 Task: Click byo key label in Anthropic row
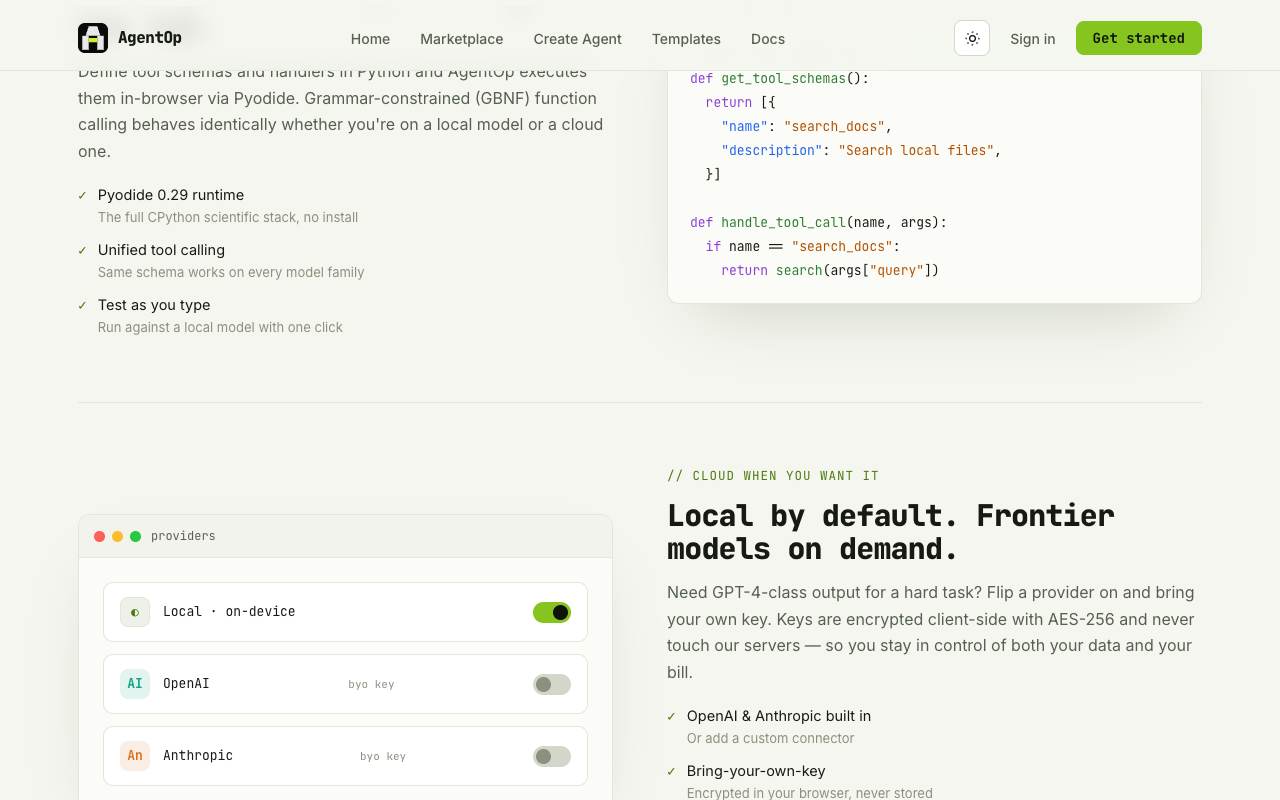click(x=383, y=757)
